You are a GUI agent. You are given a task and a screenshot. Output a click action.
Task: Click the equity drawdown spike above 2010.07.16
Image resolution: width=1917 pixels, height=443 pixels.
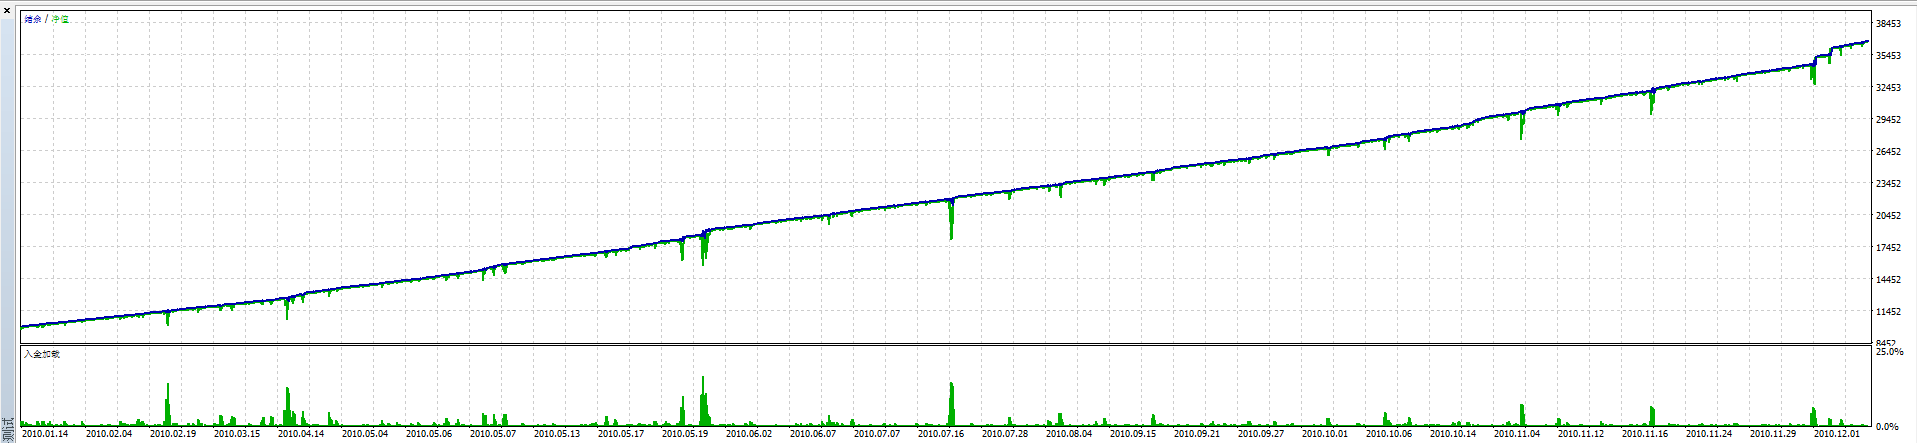pyautogui.click(x=951, y=220)
